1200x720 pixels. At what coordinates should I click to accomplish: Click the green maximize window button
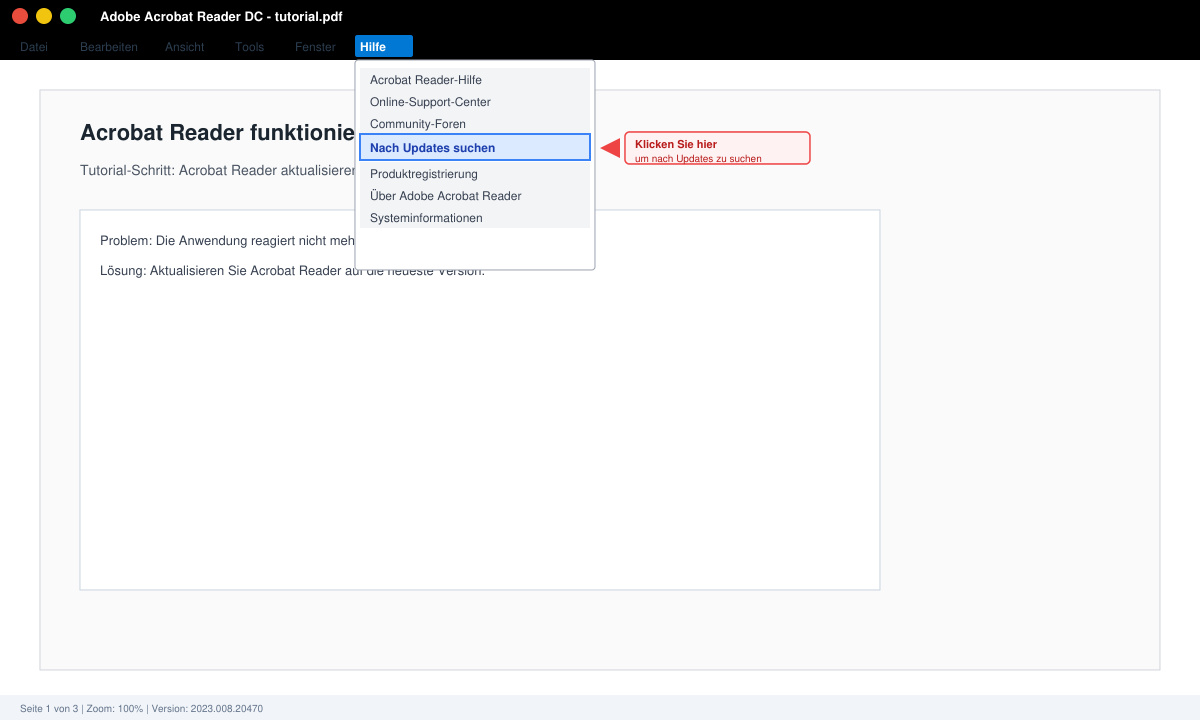tap(68, 16)
